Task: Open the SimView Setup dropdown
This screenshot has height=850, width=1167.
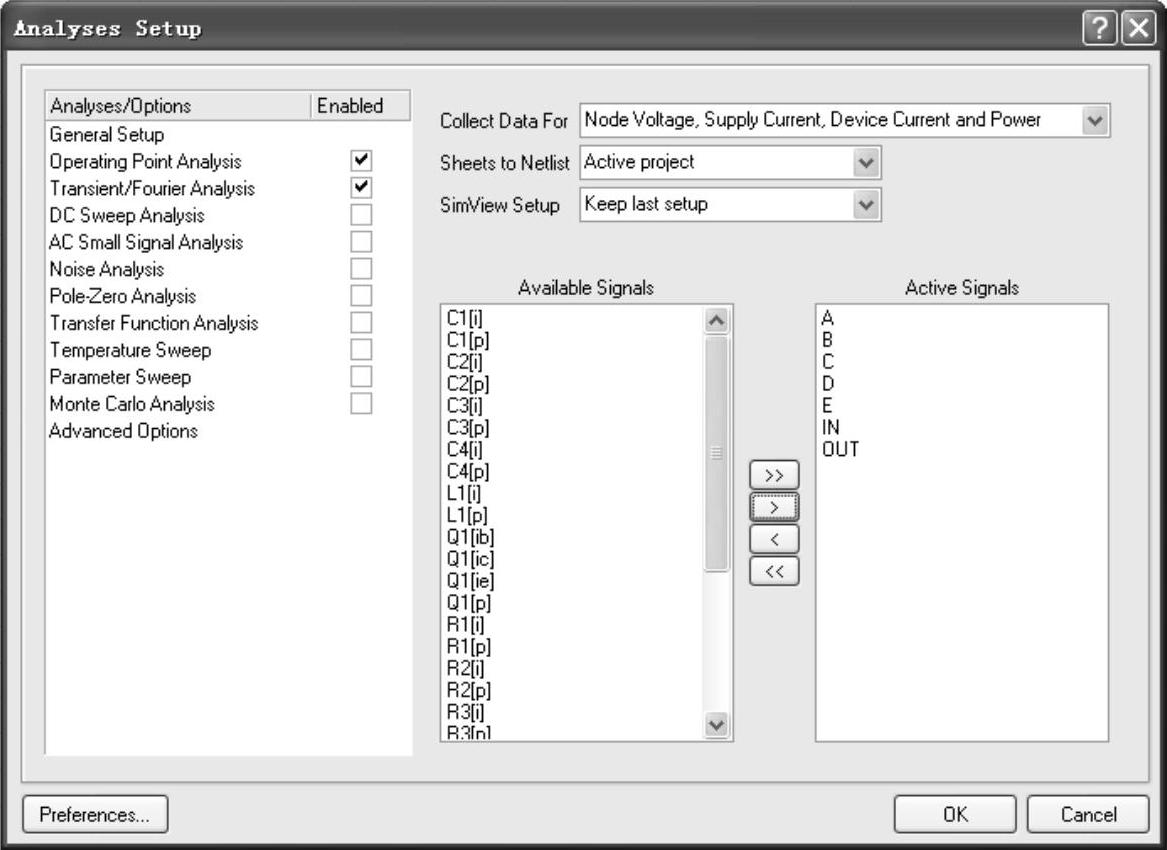Action: click(866, 204)
